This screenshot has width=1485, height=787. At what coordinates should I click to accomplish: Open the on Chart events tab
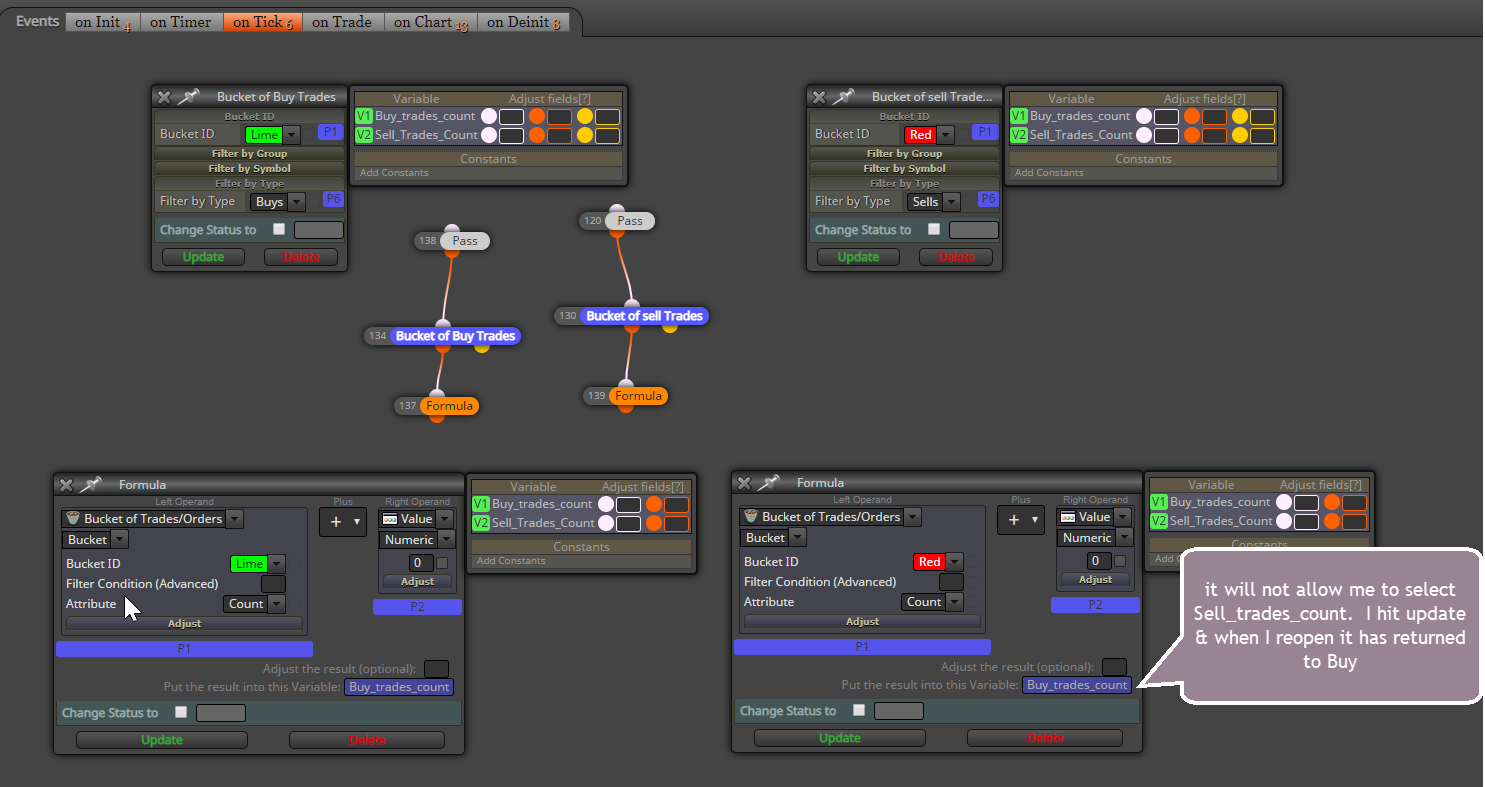click(x=431, y=22)
